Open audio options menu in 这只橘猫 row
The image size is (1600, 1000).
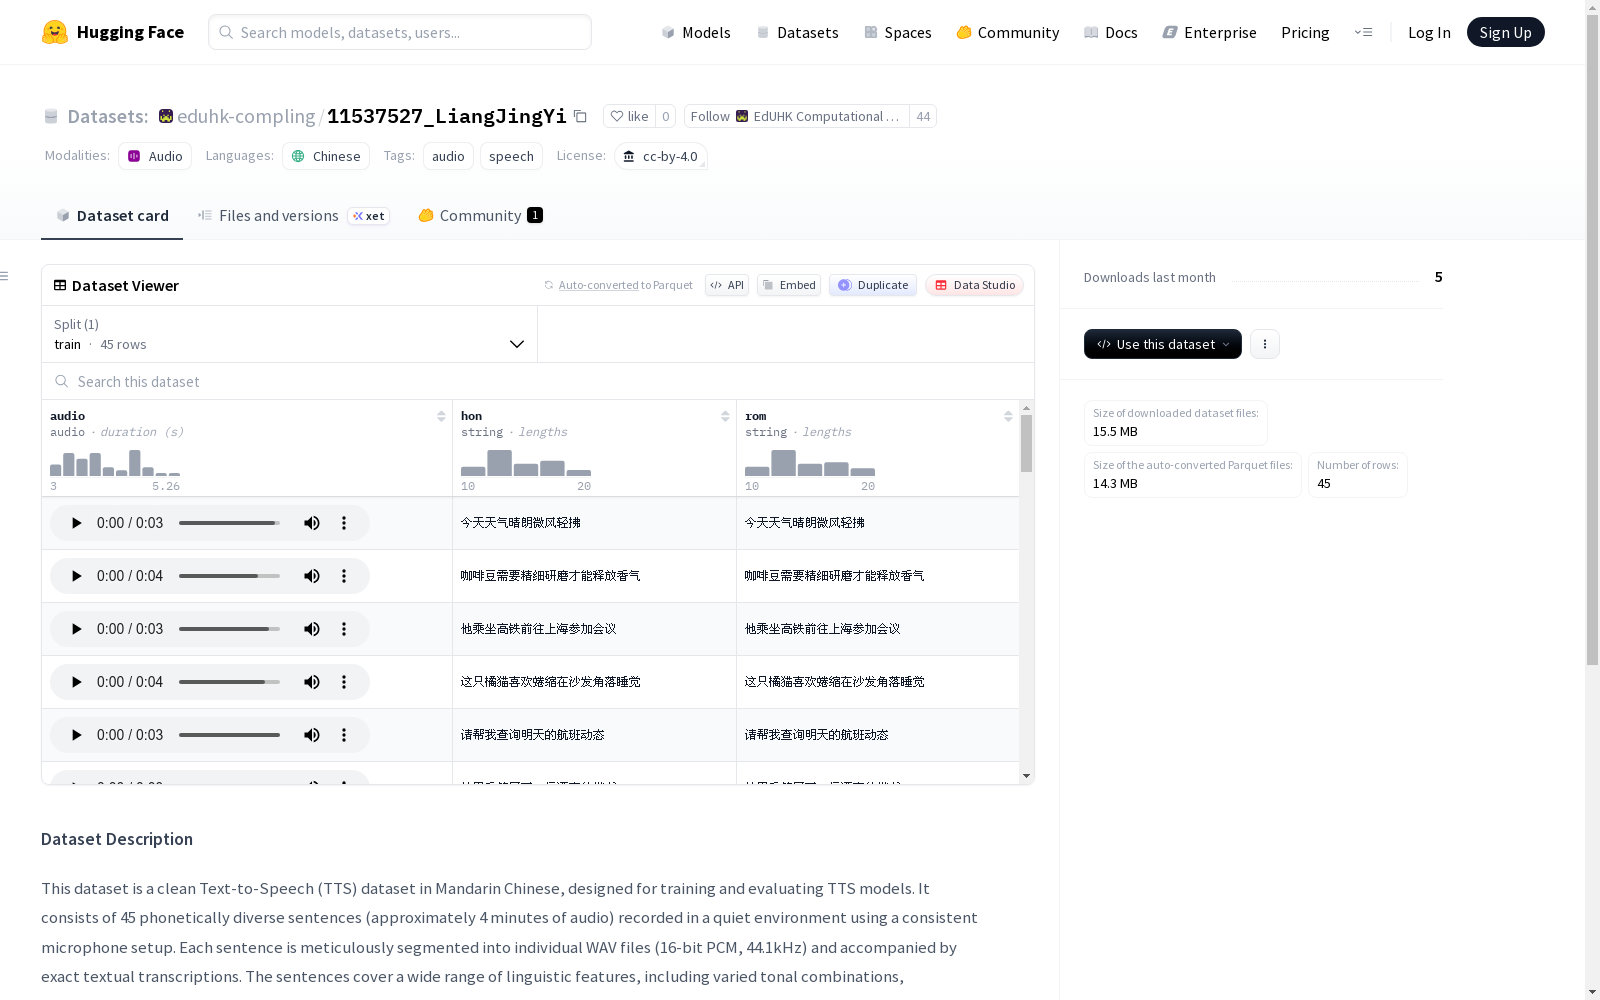click(x=344, y=682)
